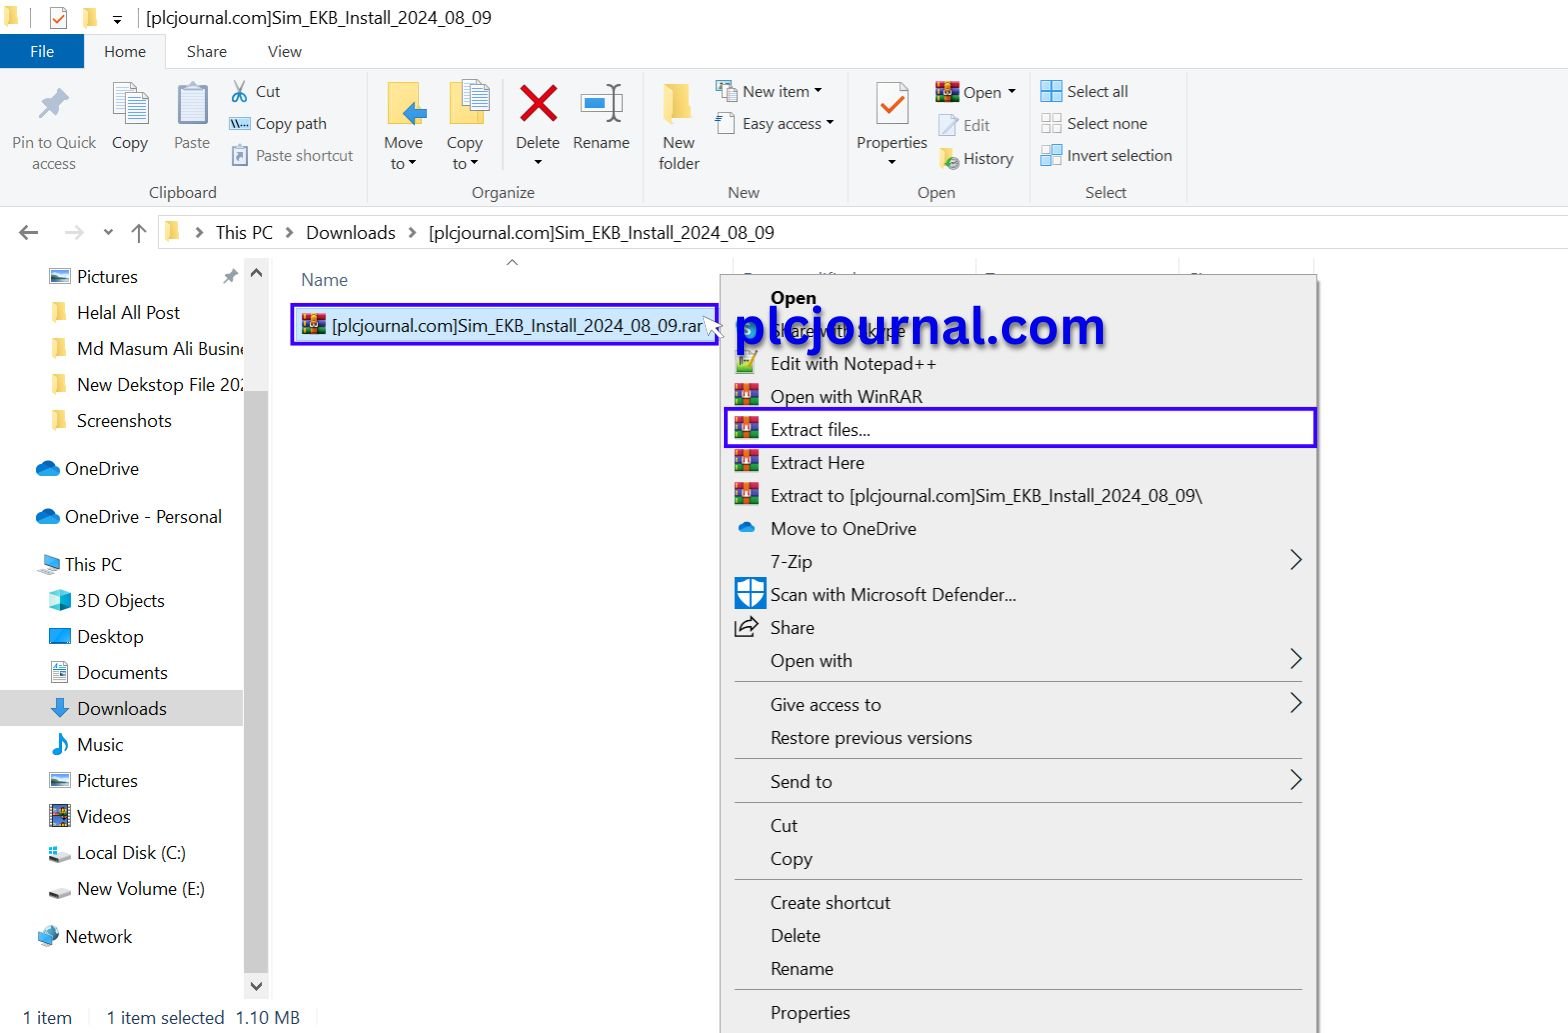
Task: Click History in the Open group
Action: pos(977,158)
